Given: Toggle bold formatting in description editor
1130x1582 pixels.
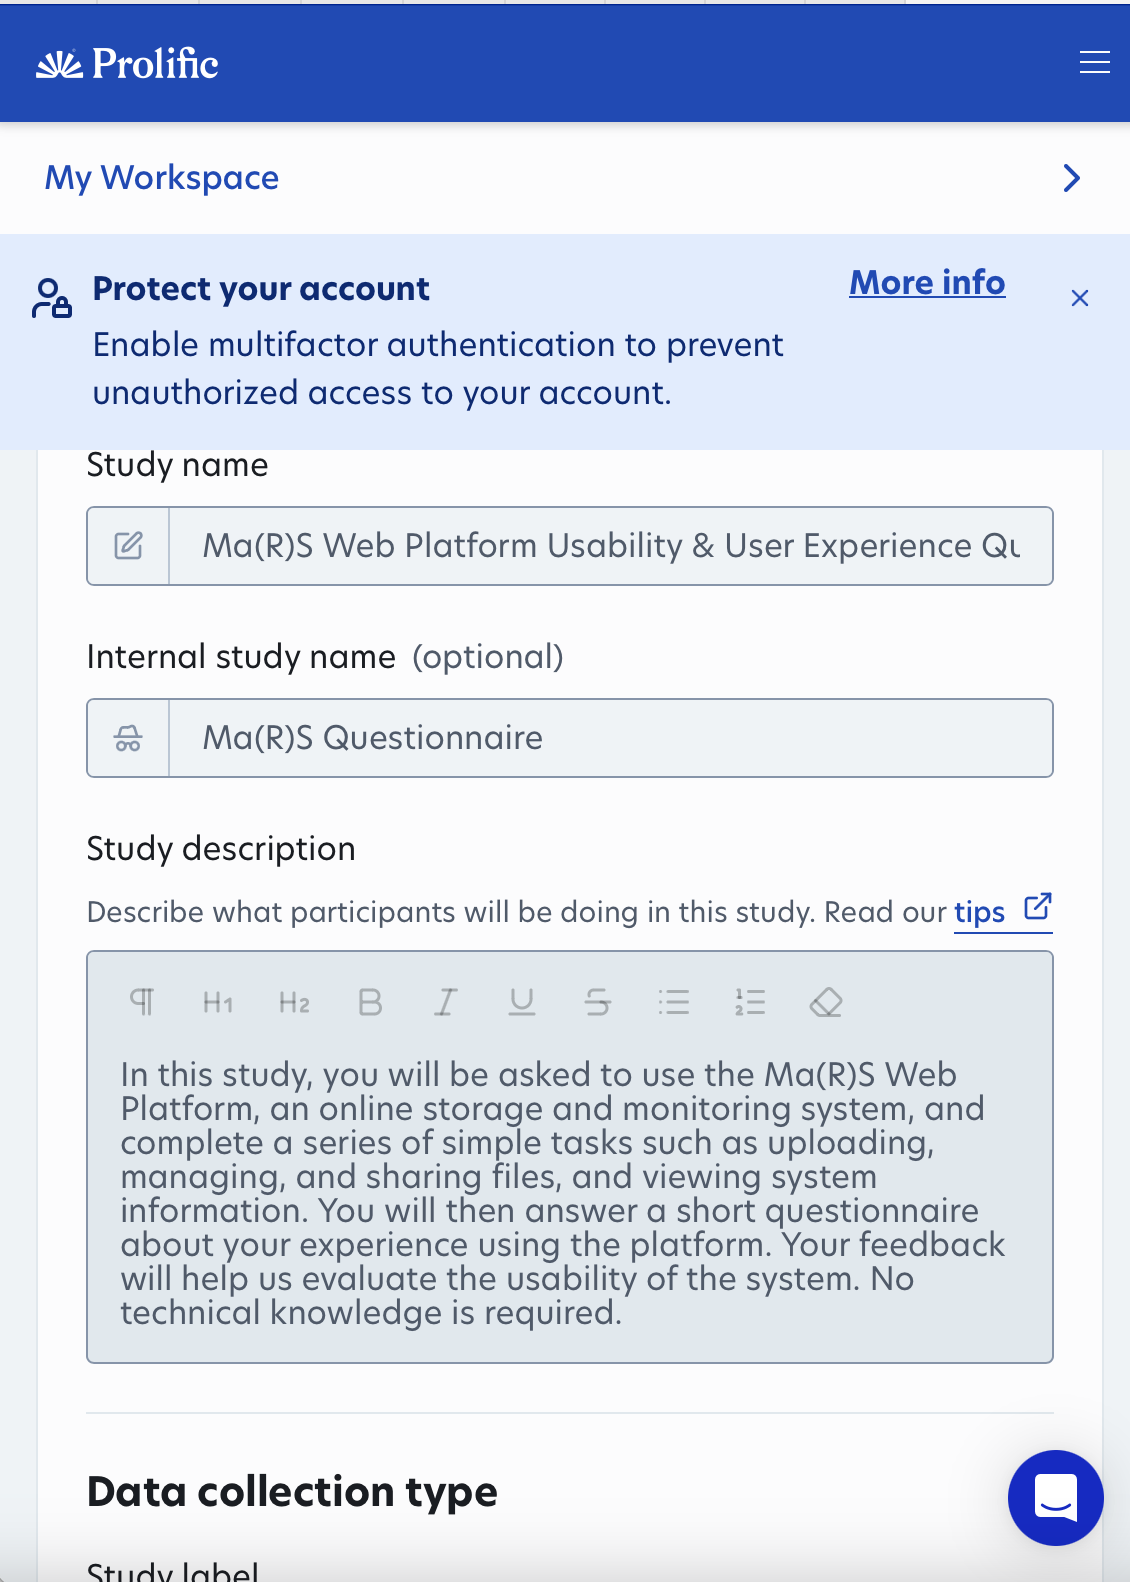Looking at the screenshot, I should (x=370, y=1002).
